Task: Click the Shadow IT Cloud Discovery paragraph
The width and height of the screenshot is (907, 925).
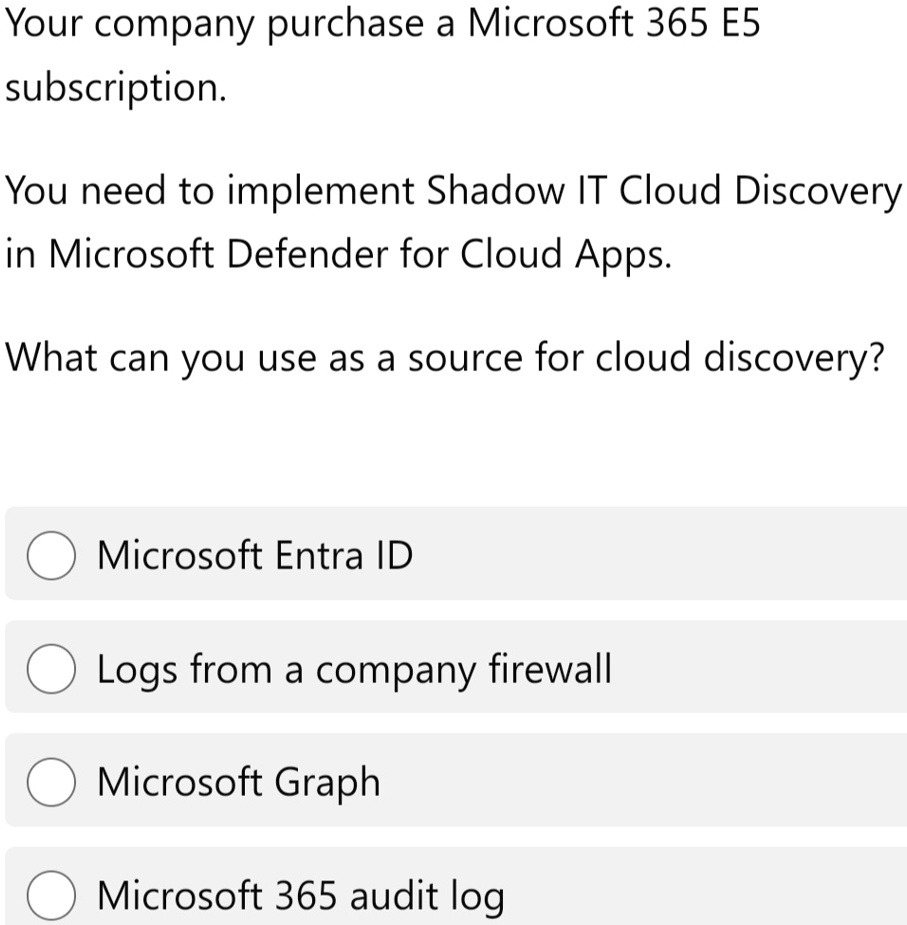Action: click(x=450, y=222)
